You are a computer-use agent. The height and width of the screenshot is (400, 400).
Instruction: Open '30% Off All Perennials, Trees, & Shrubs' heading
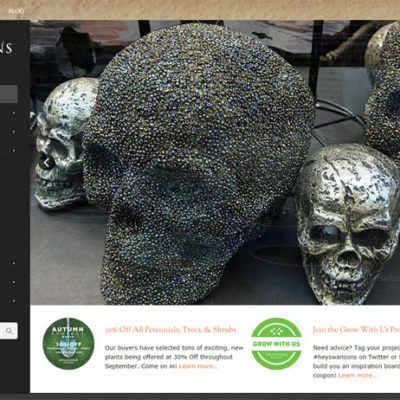coord(171,330)
